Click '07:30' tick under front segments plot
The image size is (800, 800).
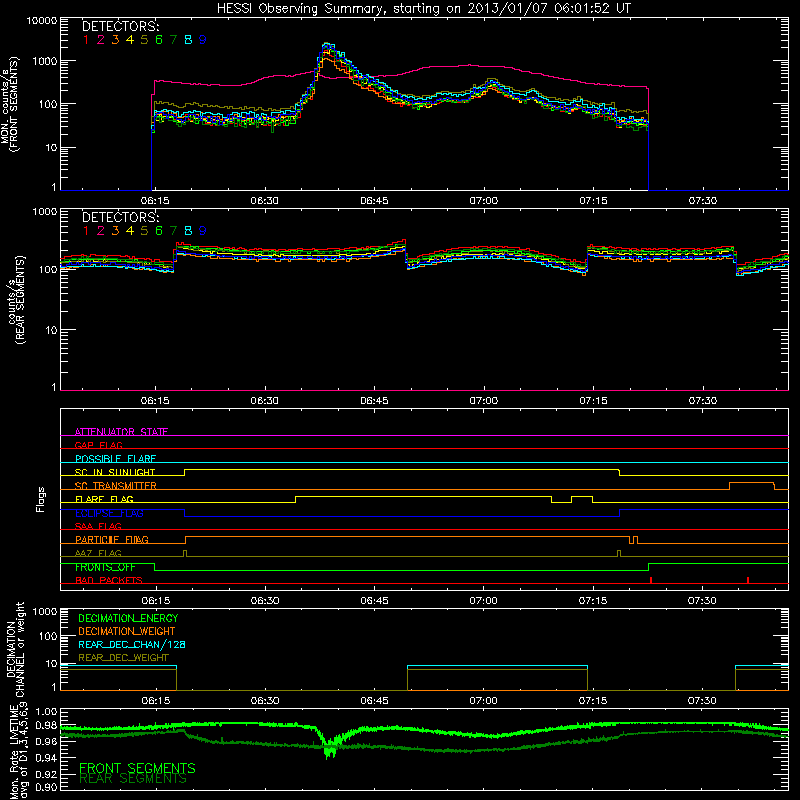[x=703, y=201]
